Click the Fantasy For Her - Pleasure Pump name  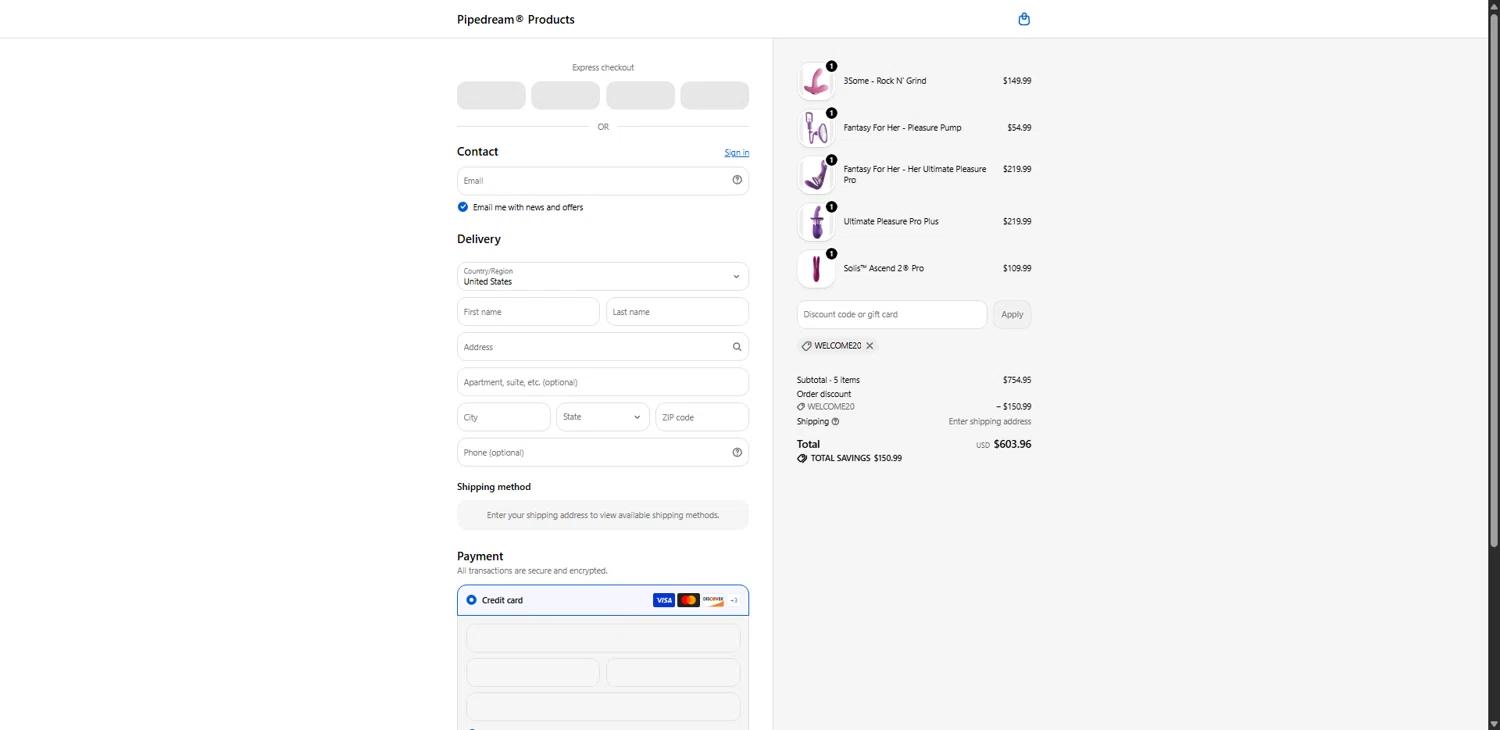[903, 128]
